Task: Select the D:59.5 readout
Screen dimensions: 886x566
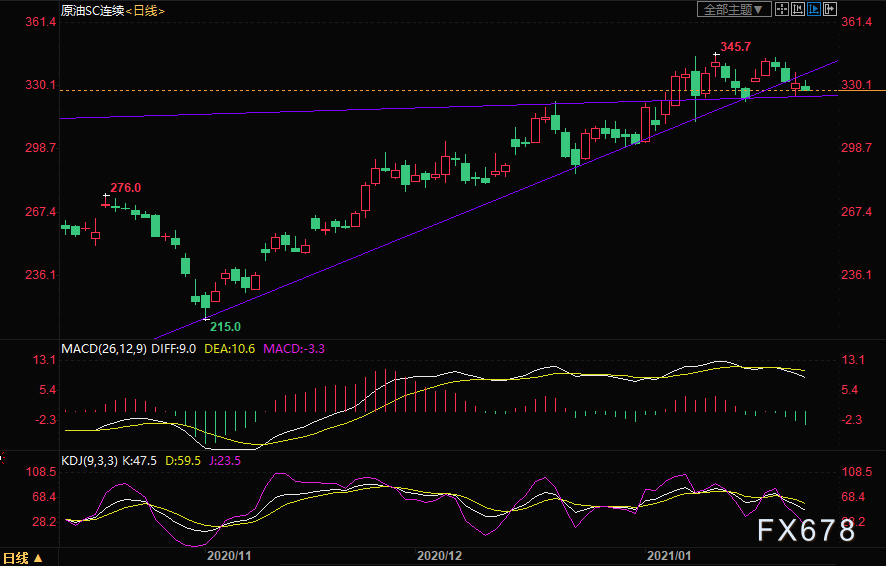Action: coord(183,460)
